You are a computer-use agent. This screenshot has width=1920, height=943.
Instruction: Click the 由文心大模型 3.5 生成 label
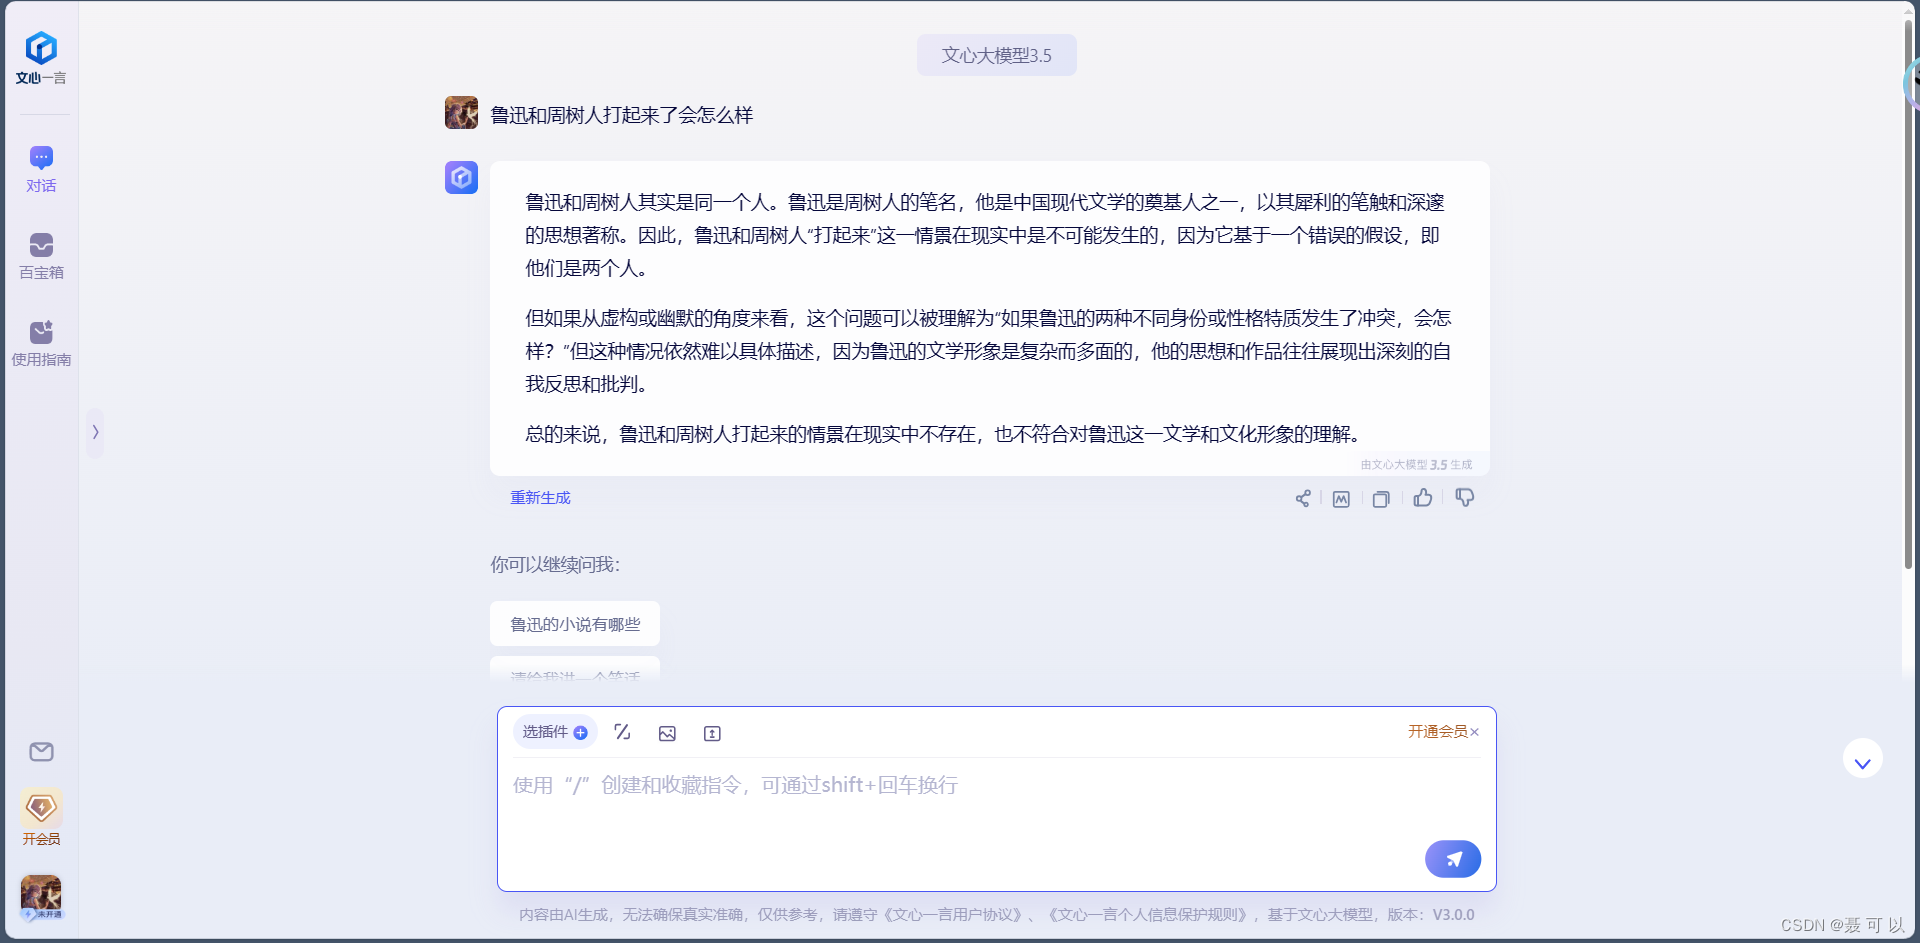(x=1416, y=465)
